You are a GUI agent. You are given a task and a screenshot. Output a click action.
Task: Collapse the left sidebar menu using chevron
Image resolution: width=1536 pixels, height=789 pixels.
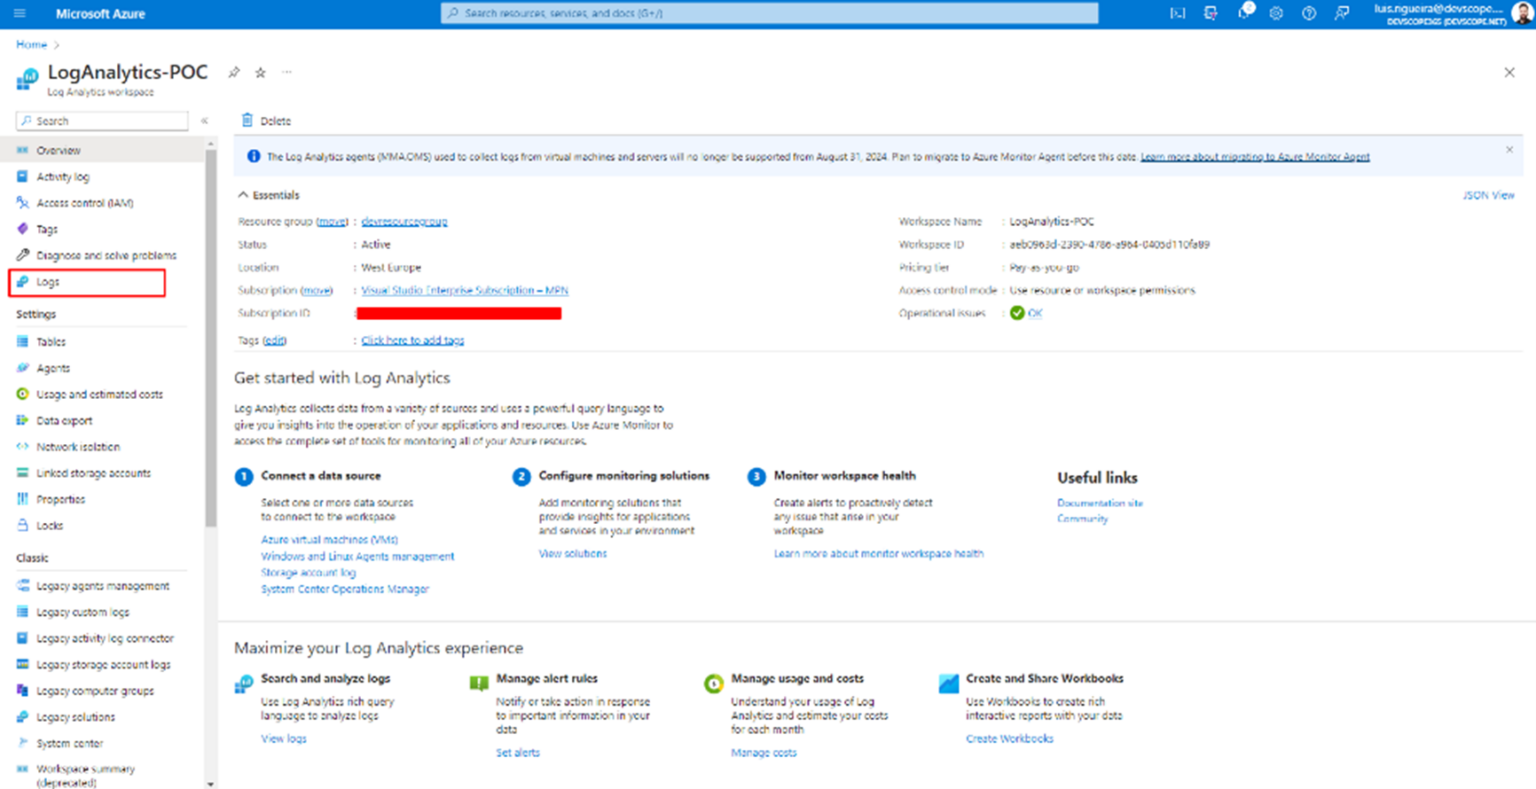tap(204, 121)
